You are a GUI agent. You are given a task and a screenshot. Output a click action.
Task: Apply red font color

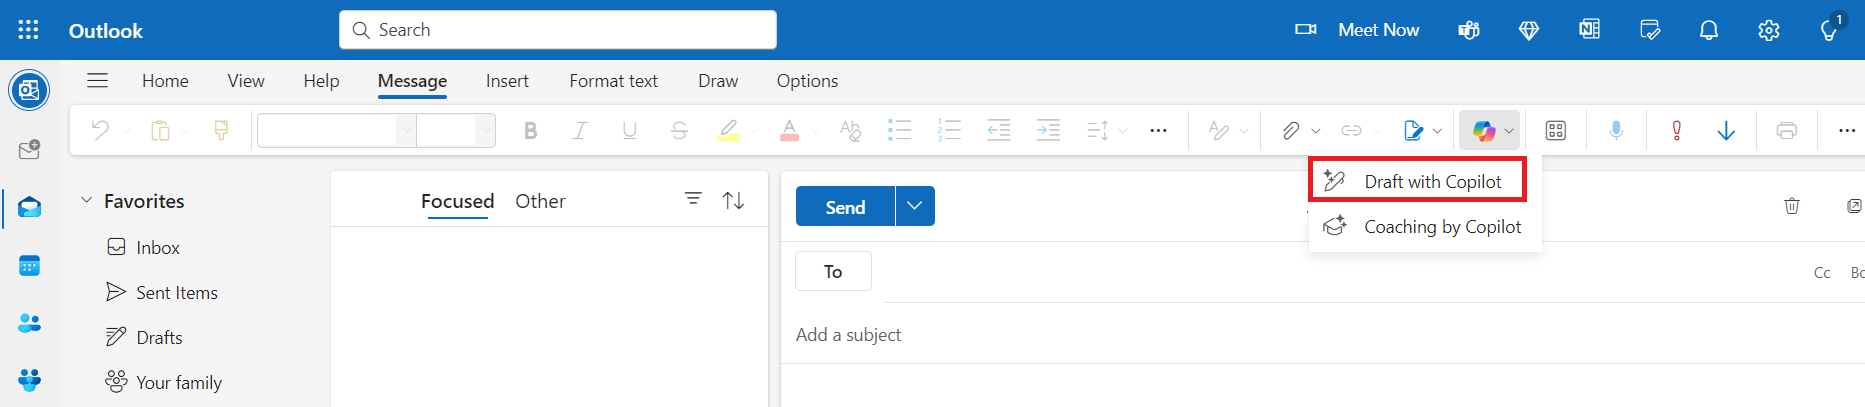789,130
